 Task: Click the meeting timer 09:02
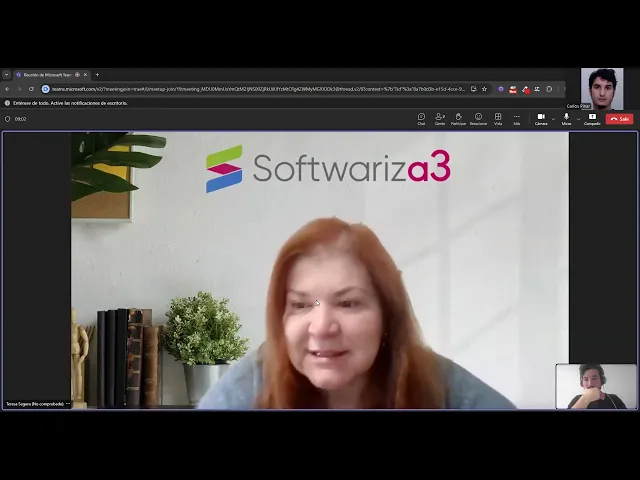point(20,119)
